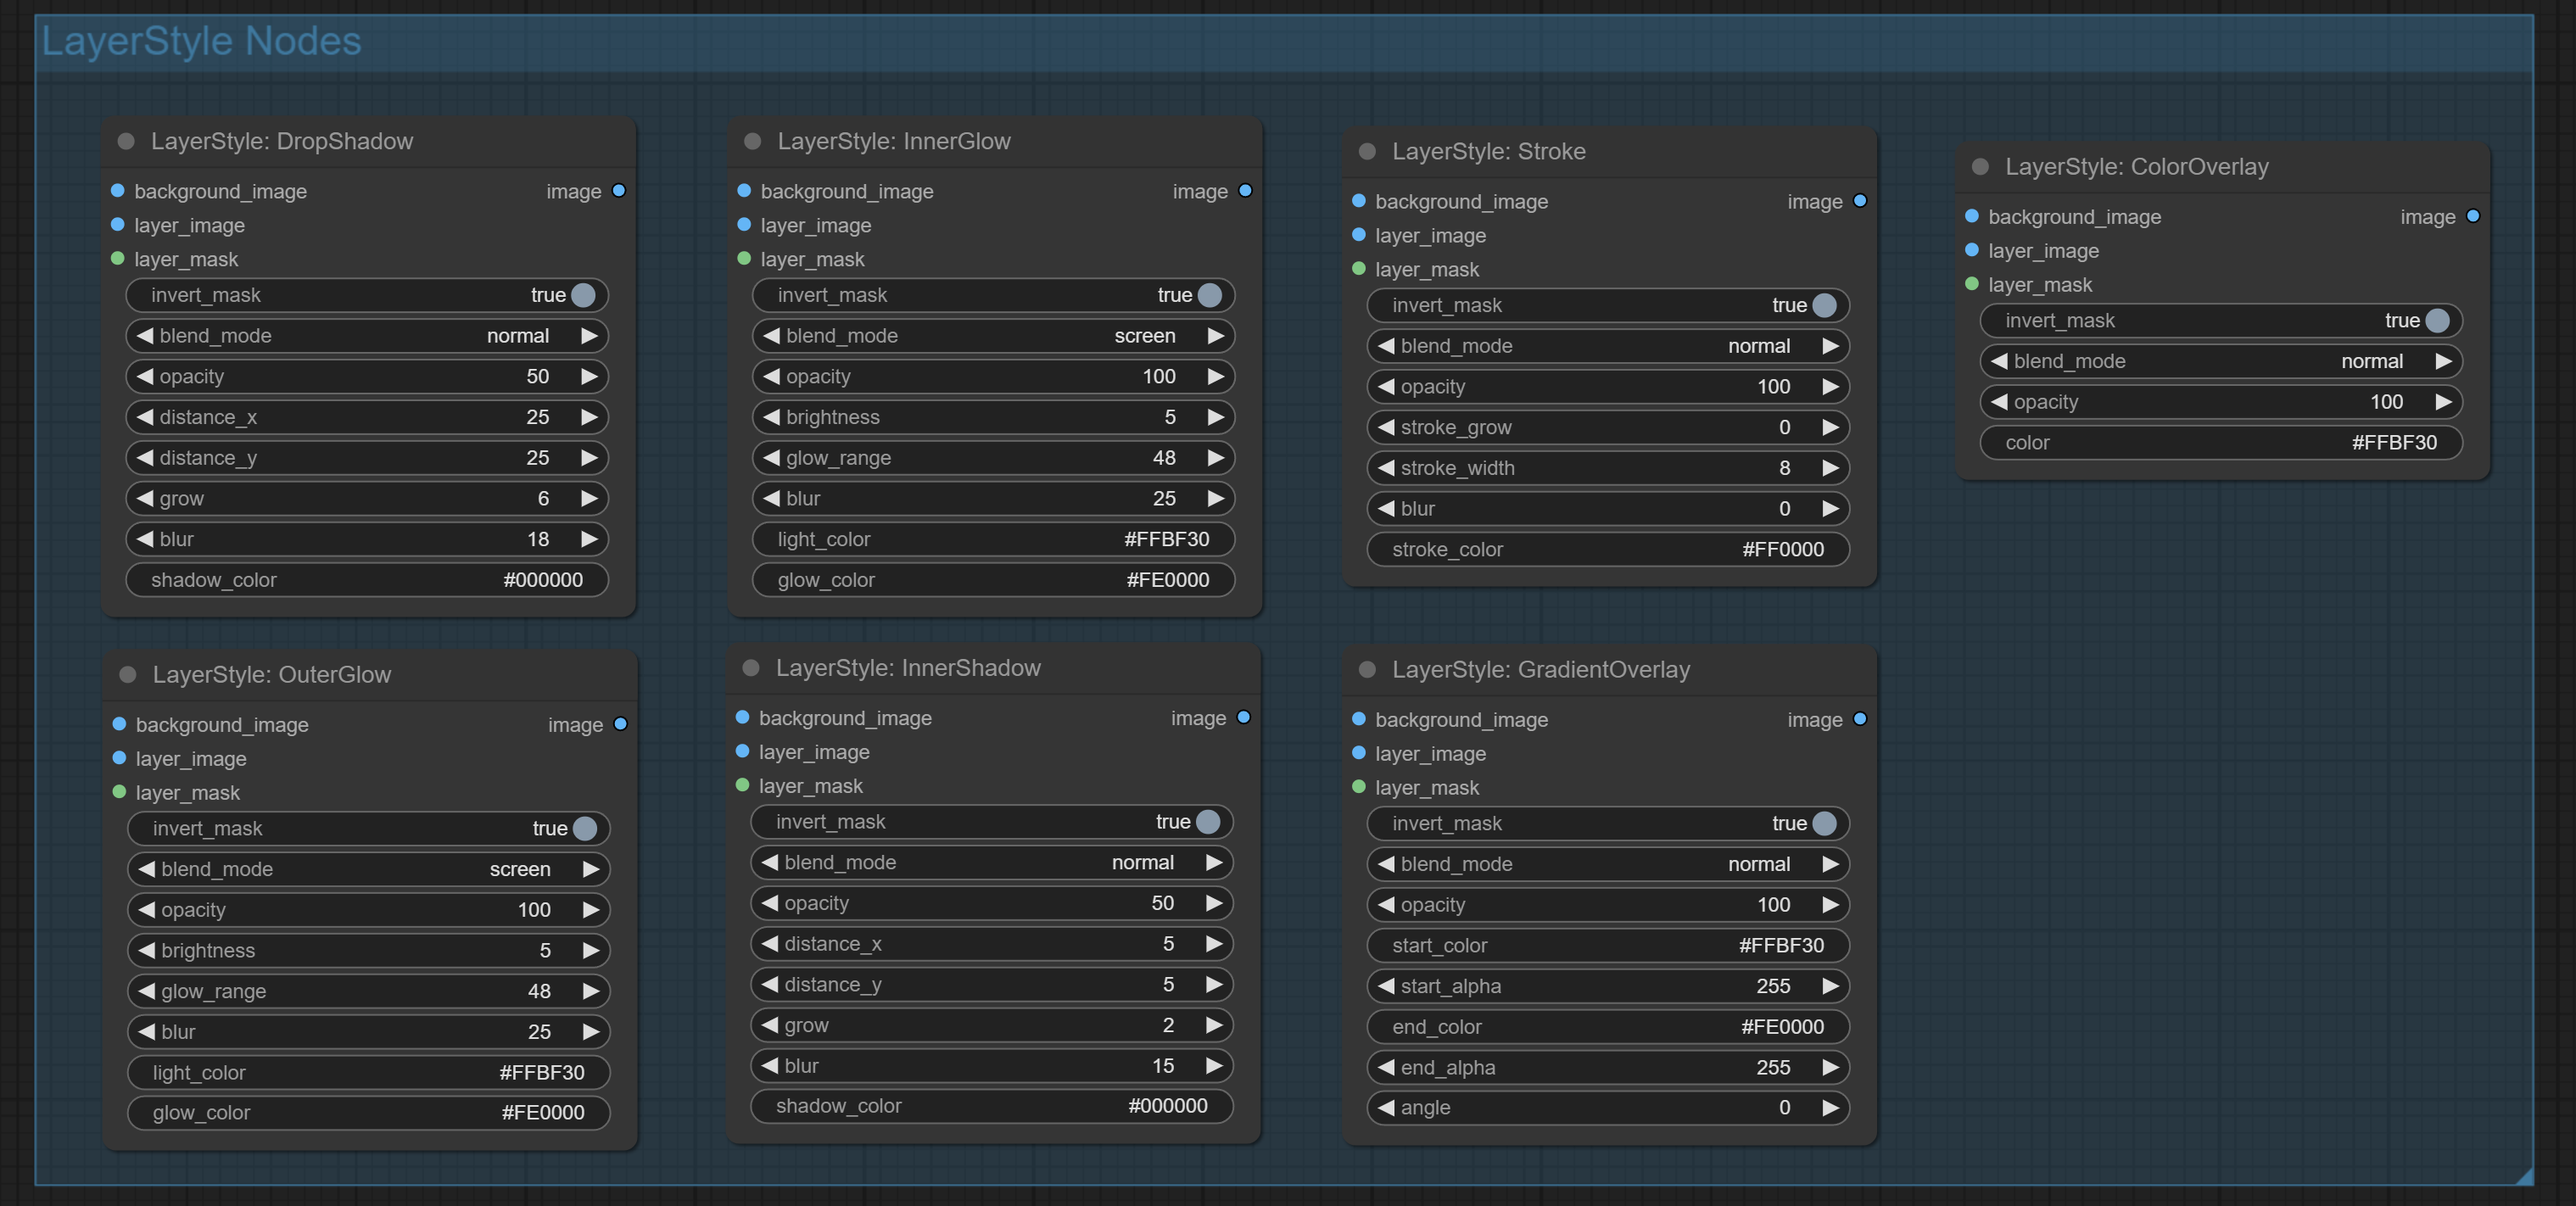
Task: Click the ColorOverlay node's layer_mask input port
Action: [x=1971, y=284]
